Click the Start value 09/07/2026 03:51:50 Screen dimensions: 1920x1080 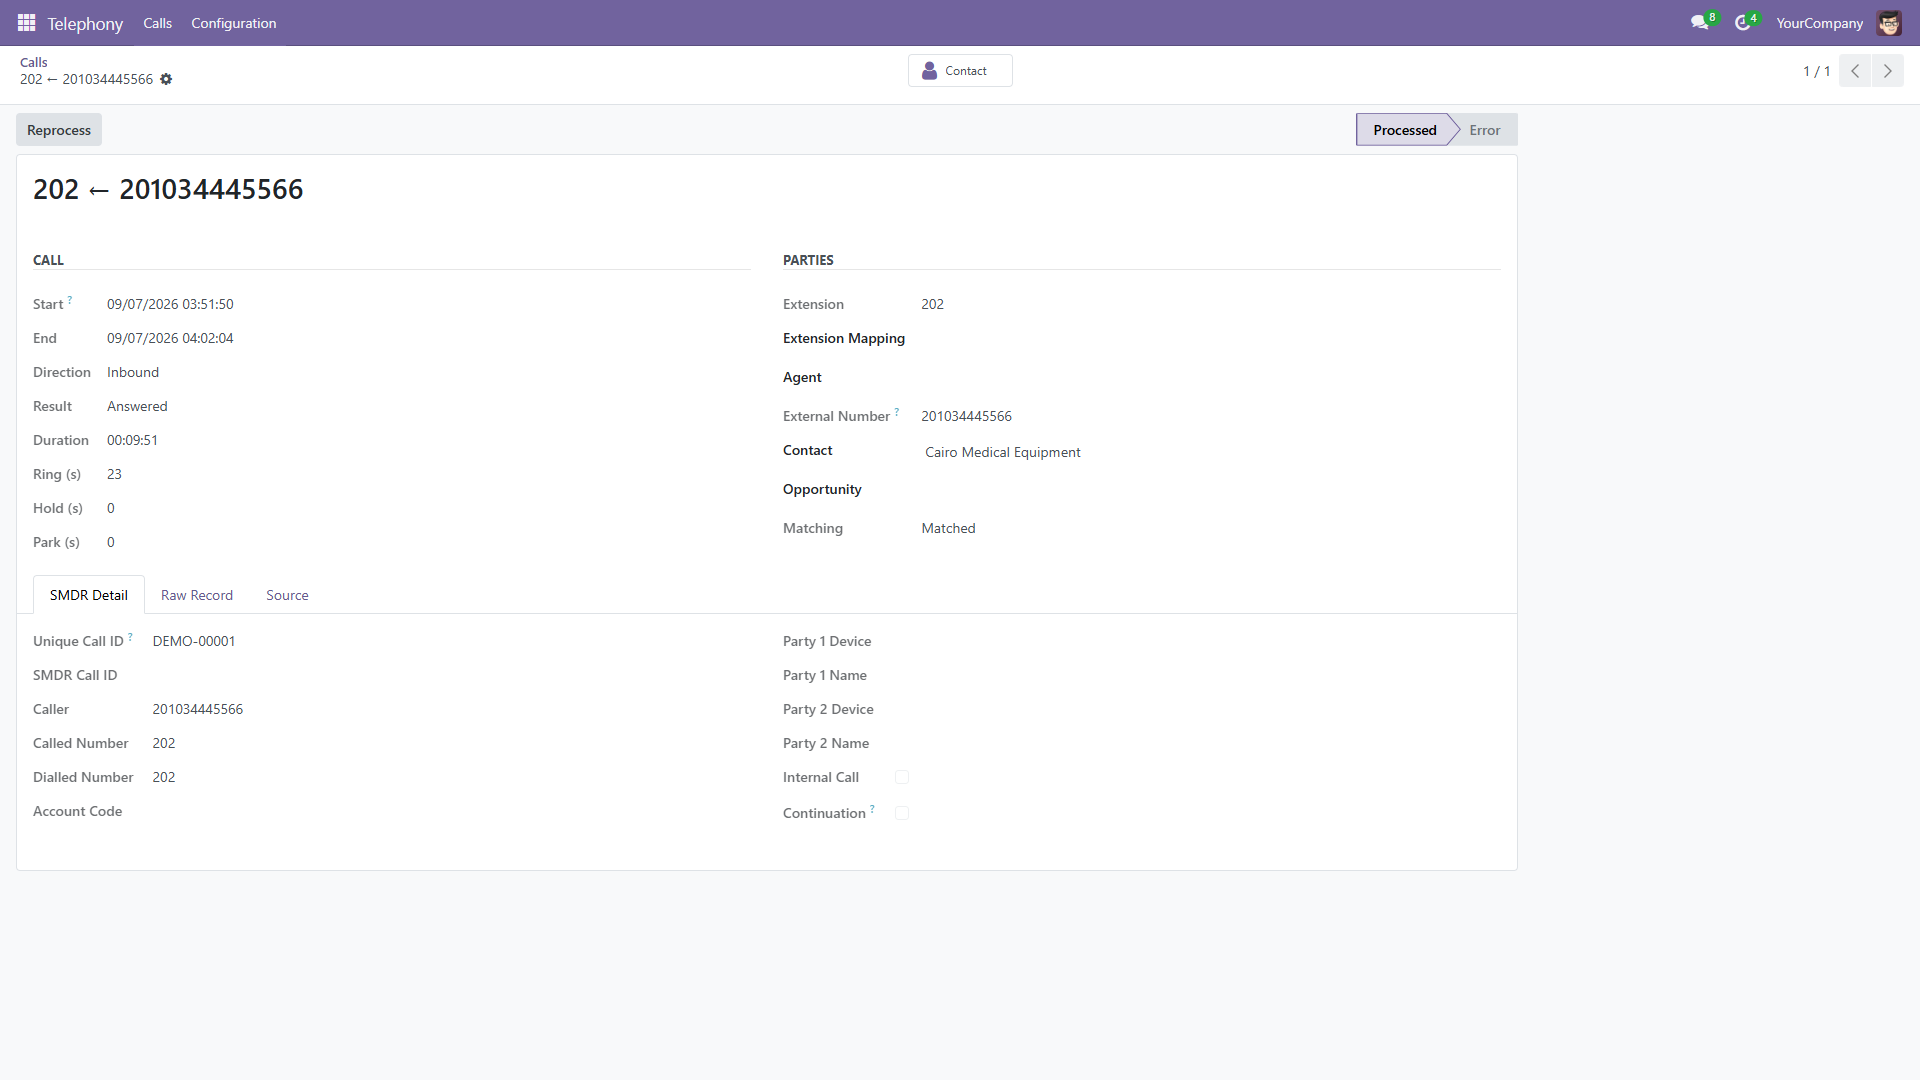coord(170,304)
